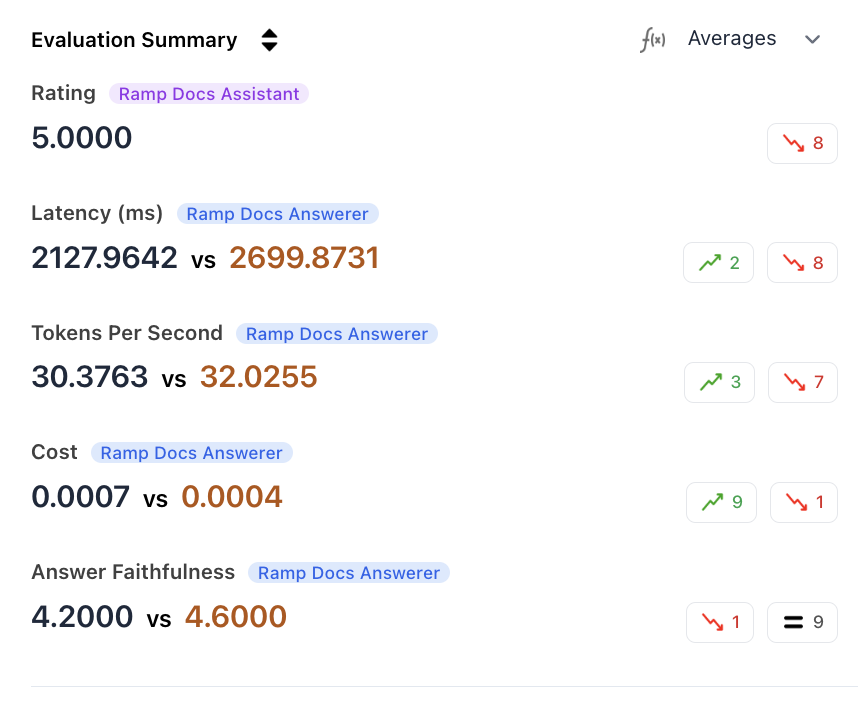Click the Latency decreased 8 badge
Image resolution: width=858 pixels, height=714 pixels.
point(802,263)
